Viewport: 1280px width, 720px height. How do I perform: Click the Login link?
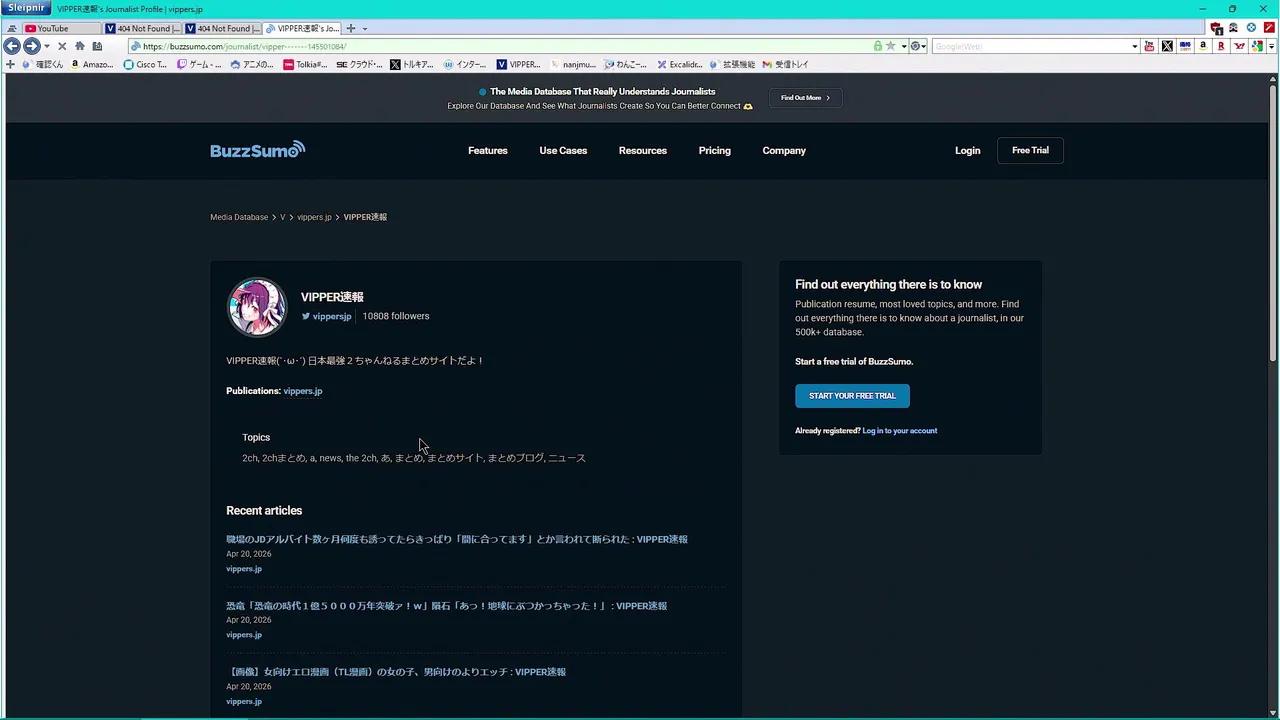tap(967, 150)
